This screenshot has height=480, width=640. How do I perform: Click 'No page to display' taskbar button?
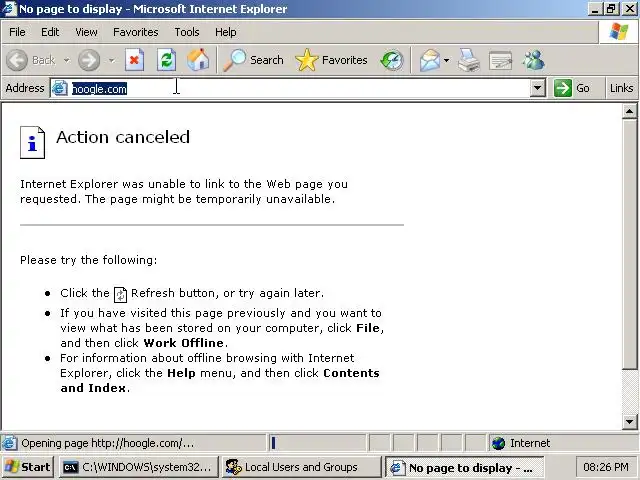[x=464, y=467]
